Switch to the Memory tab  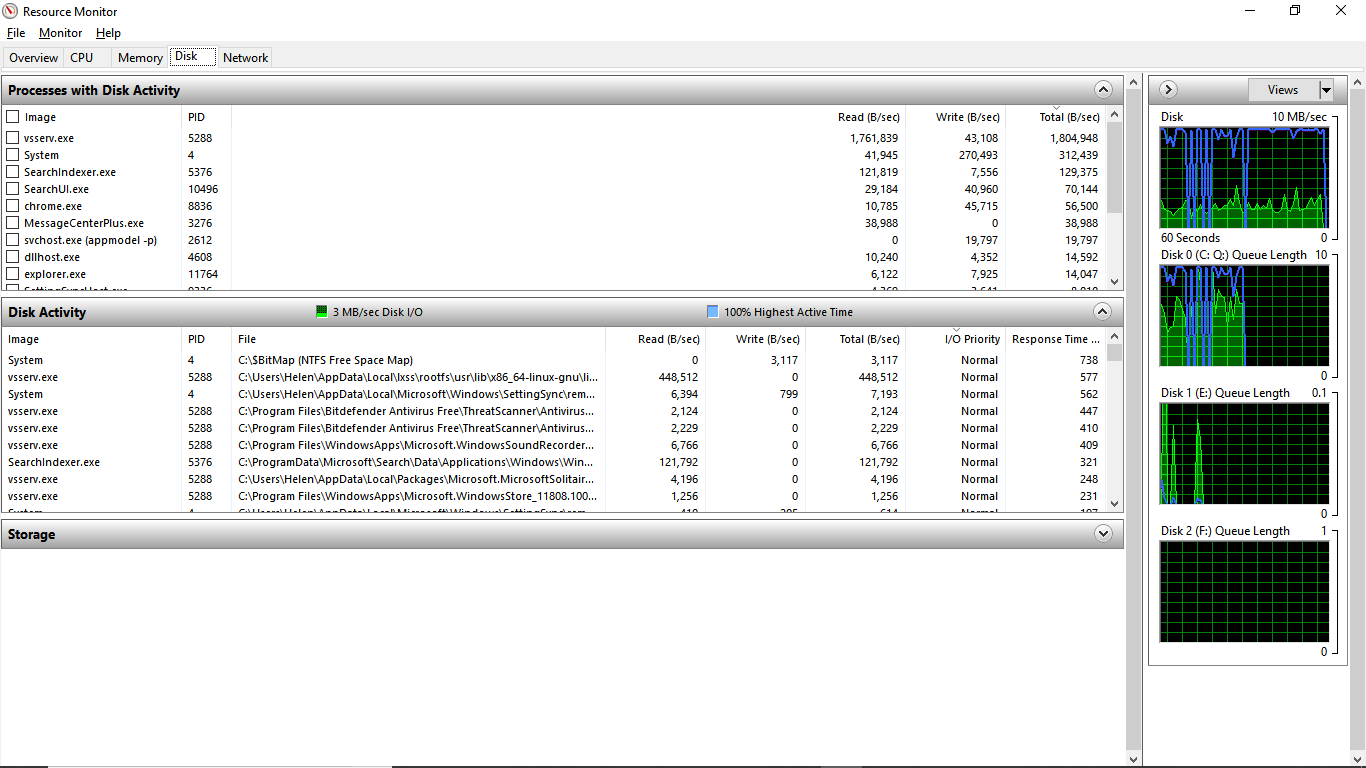[x=140, y=58]
